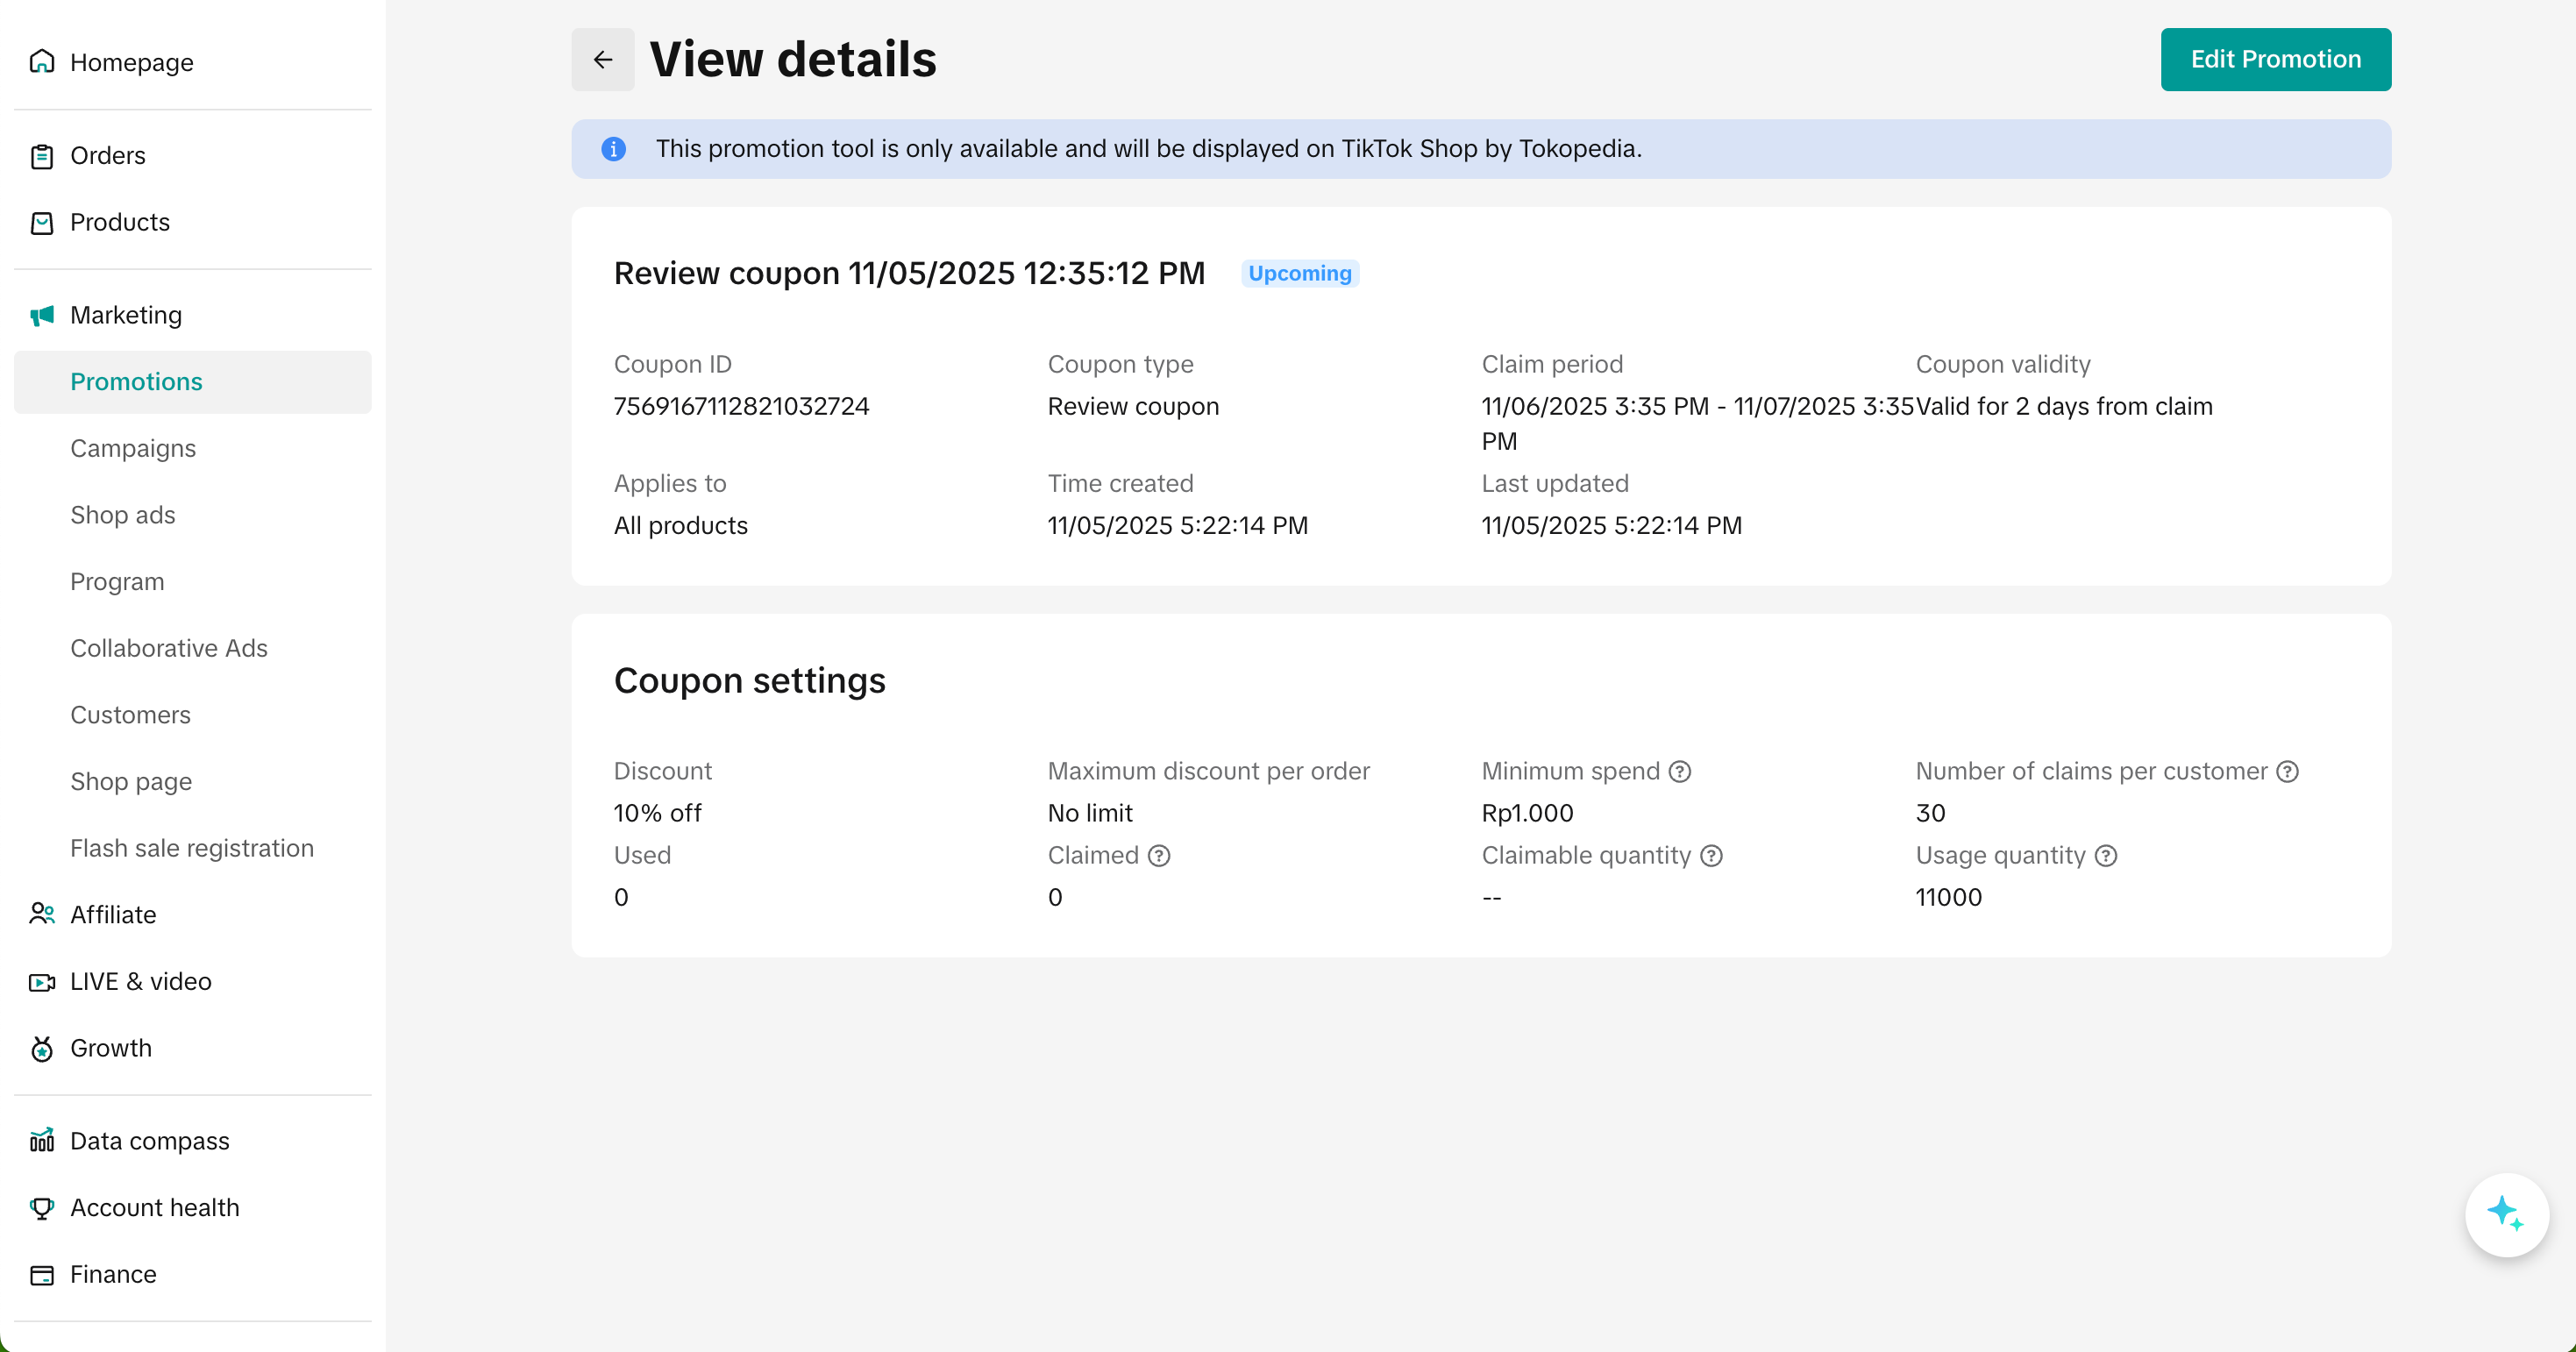Click help icon for claims per customer
The width and height of the screenshot is (2576, 1352).
pos(2287,771)
